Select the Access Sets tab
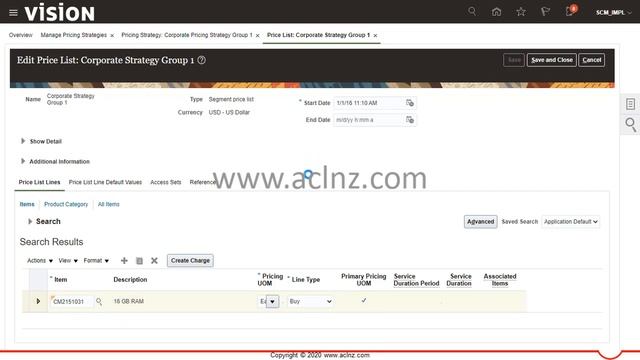Image resolution: width=640 pixels, height=360 pixels. 166,182
